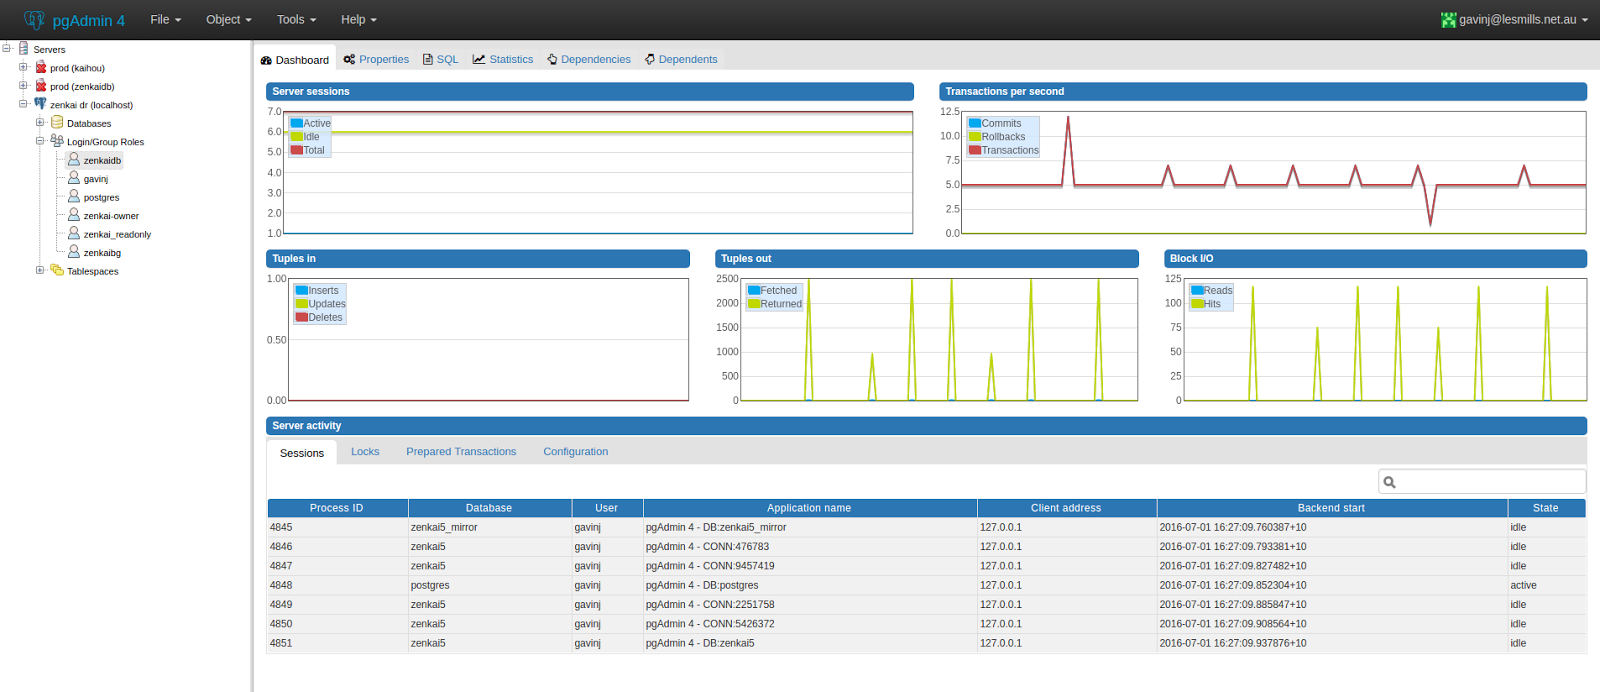
Task: Select the Locks activity tab
Action: point(365,452)
